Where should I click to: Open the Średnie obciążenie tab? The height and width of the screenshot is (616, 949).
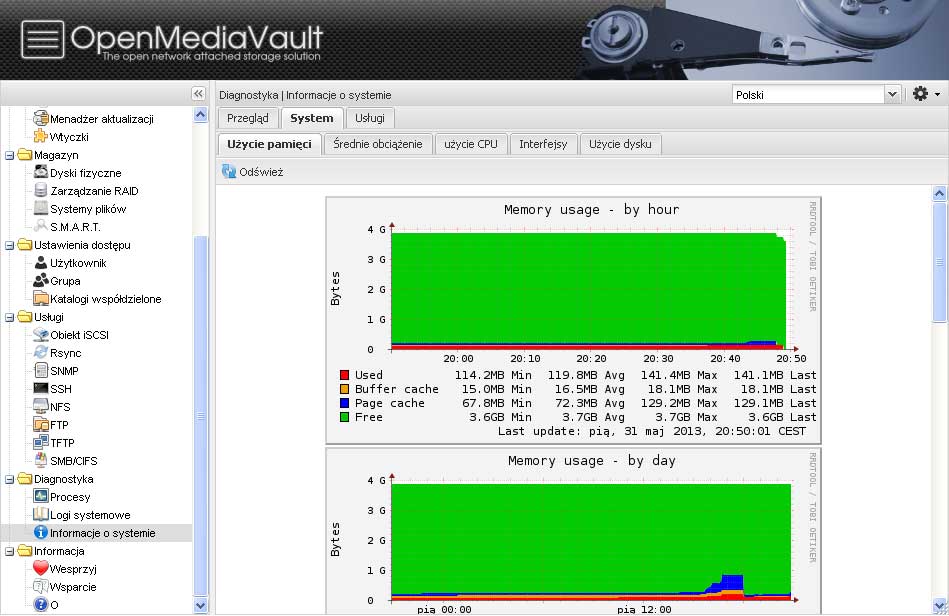(x=378, y=144)
